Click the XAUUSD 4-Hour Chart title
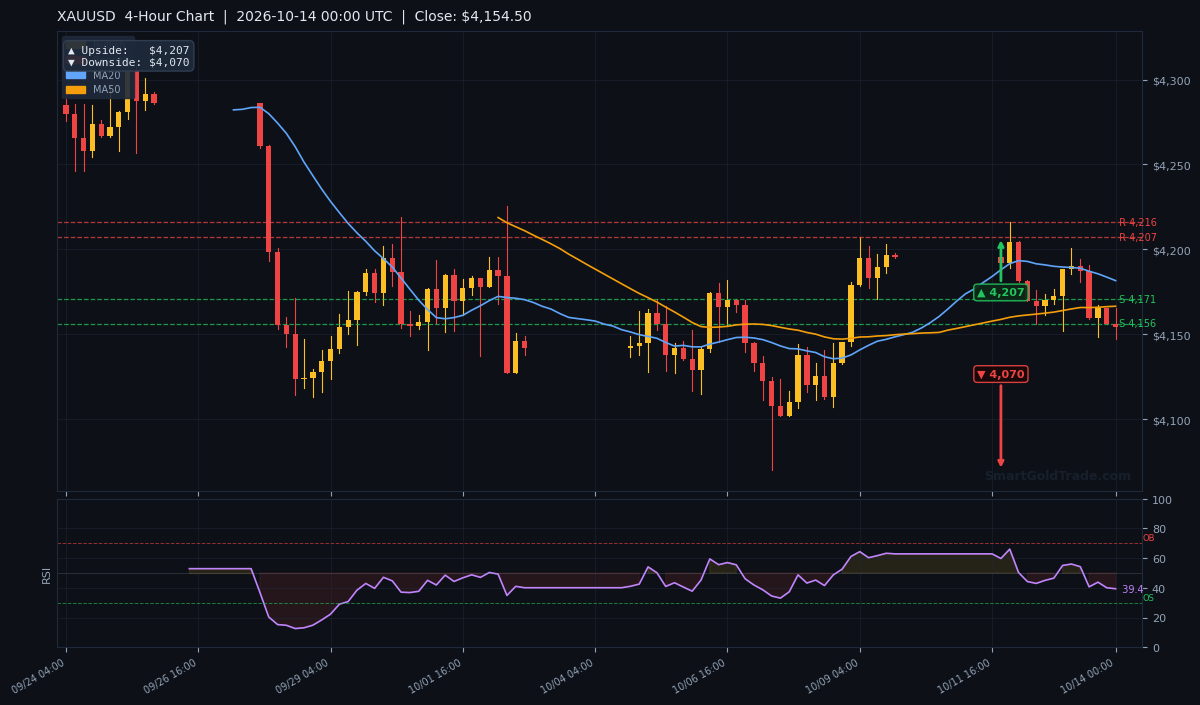The image size is (1200, 705). (136, 17)
